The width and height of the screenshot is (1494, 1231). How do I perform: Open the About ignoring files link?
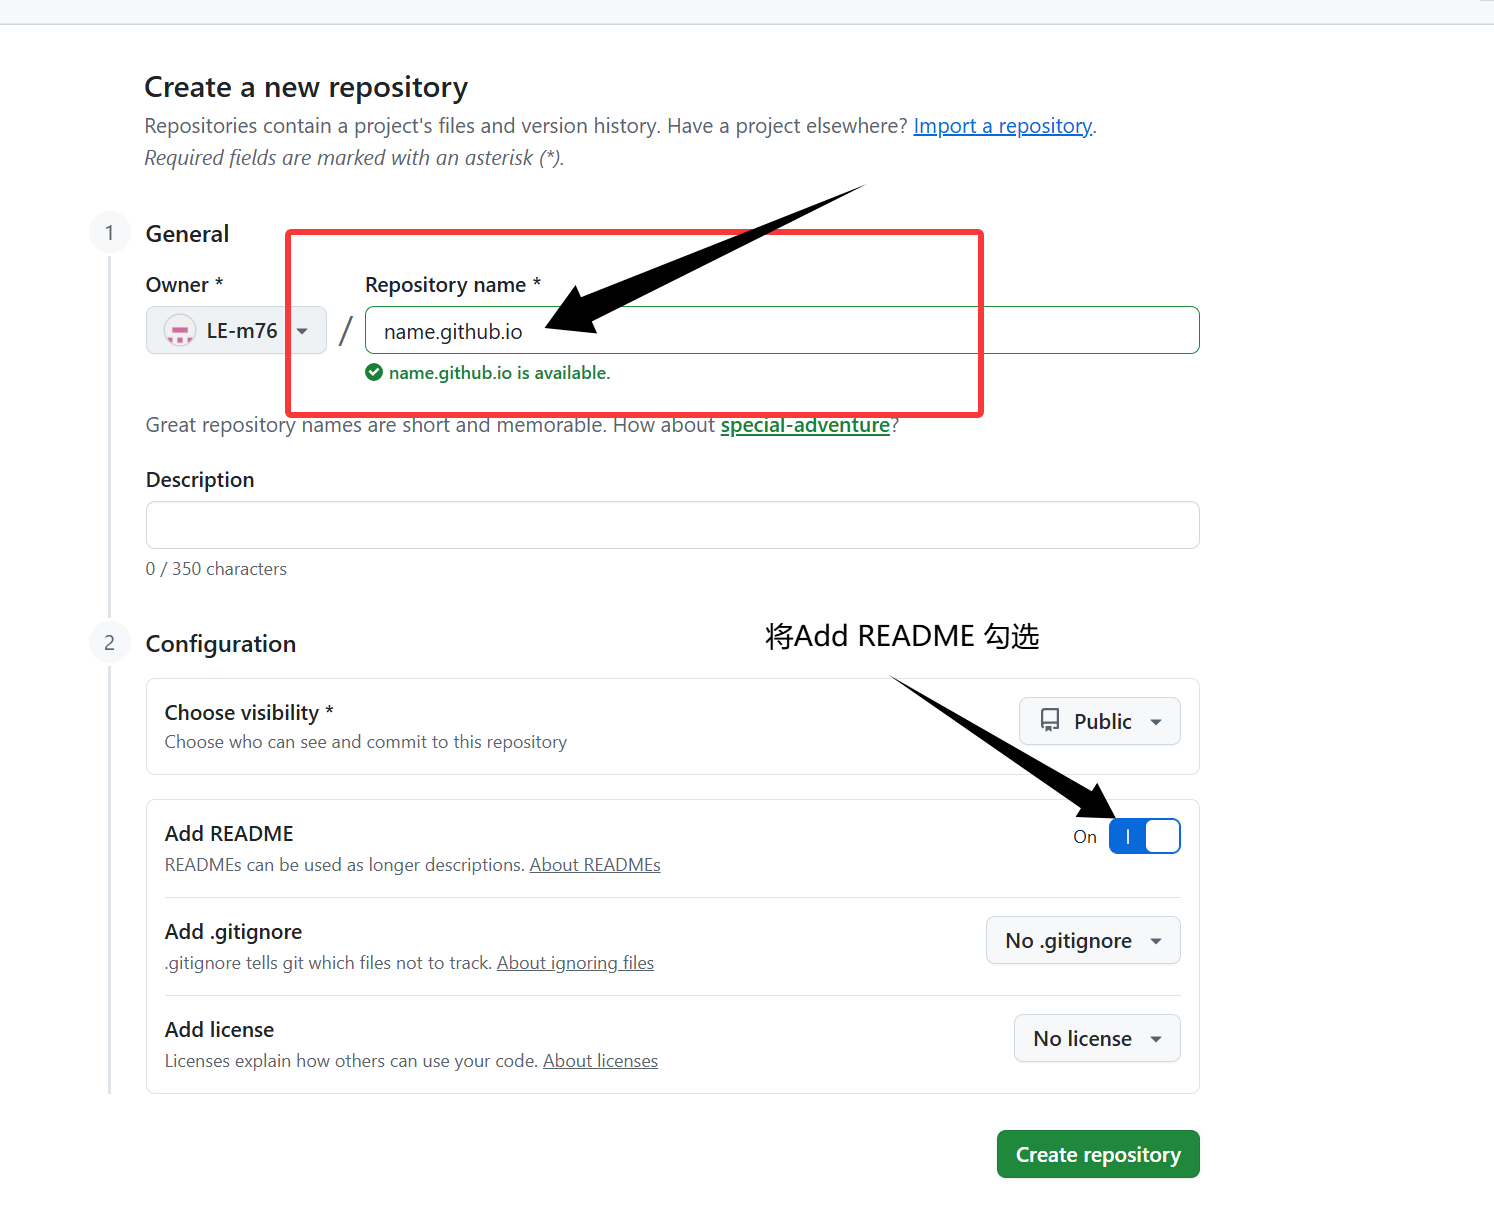[x=575, y=963]
